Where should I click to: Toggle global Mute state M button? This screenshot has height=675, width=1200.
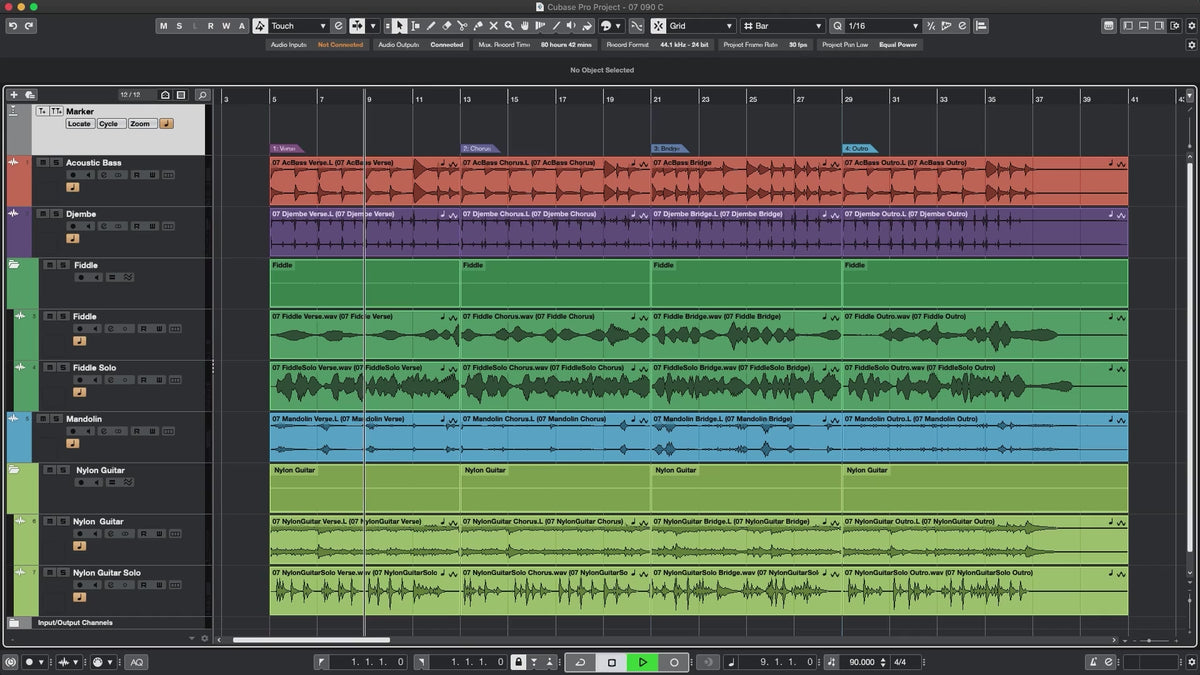coord(164,26)
